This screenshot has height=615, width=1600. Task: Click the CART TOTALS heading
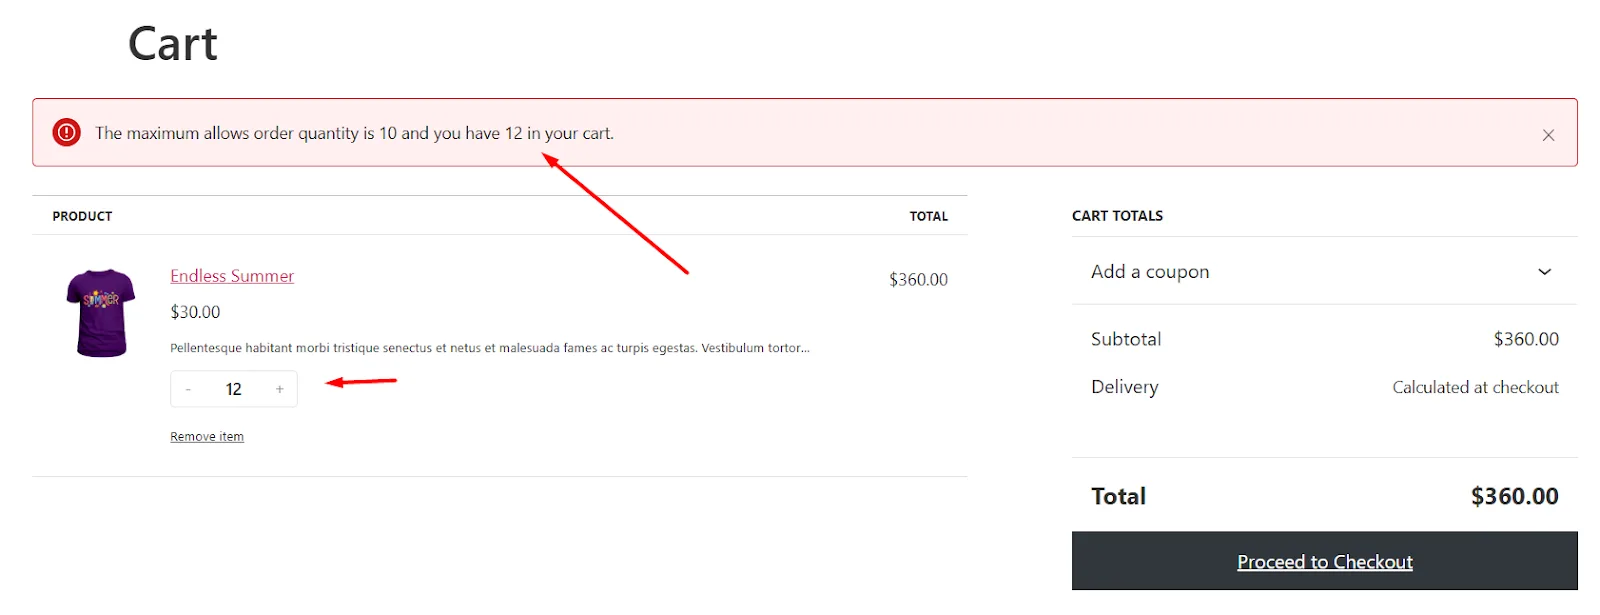click(x=1117, y=216)
